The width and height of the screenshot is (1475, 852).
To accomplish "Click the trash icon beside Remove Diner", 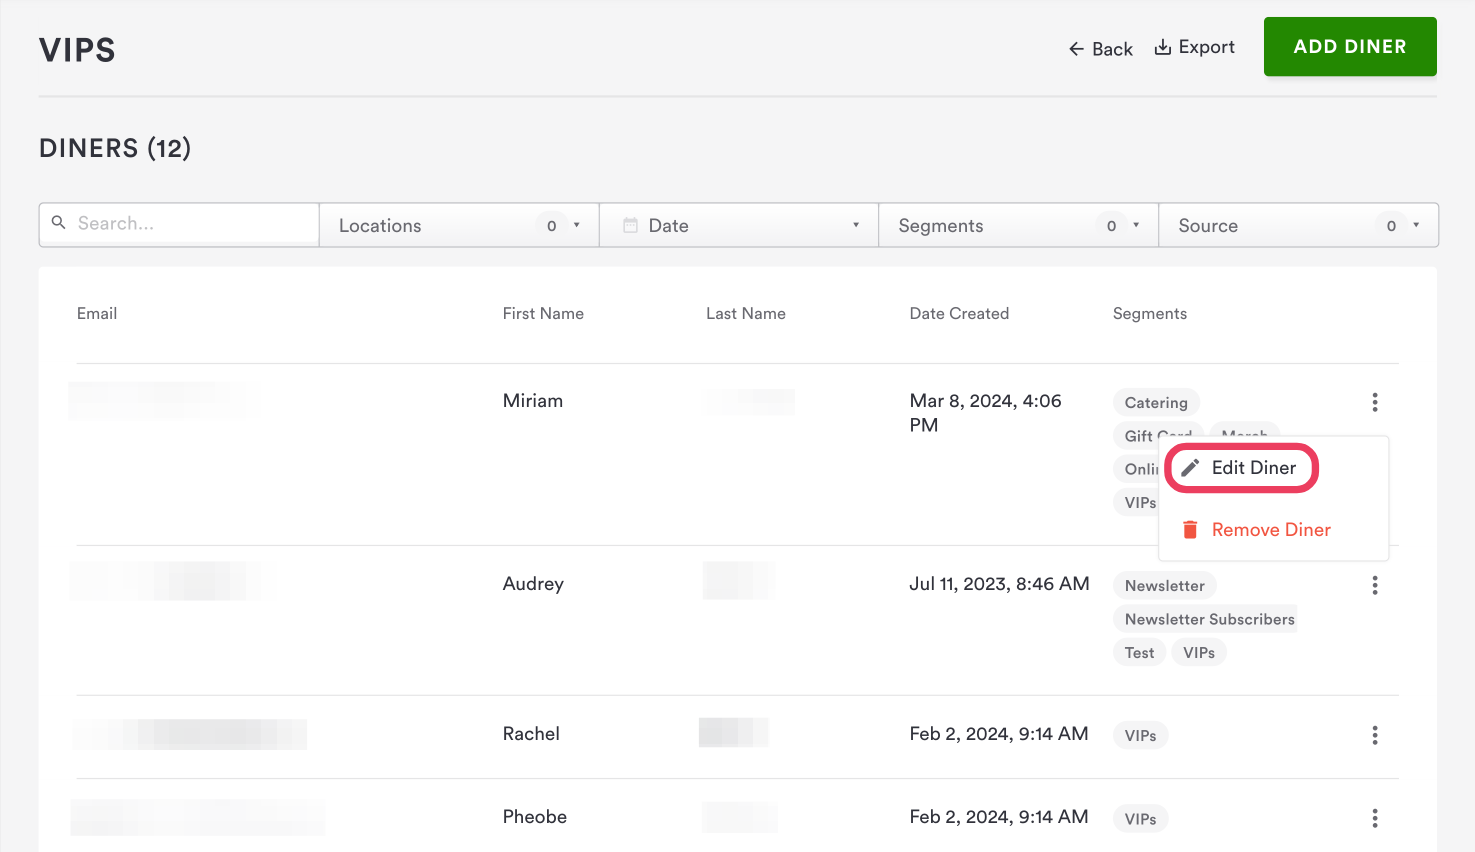I will point(1190,530).
